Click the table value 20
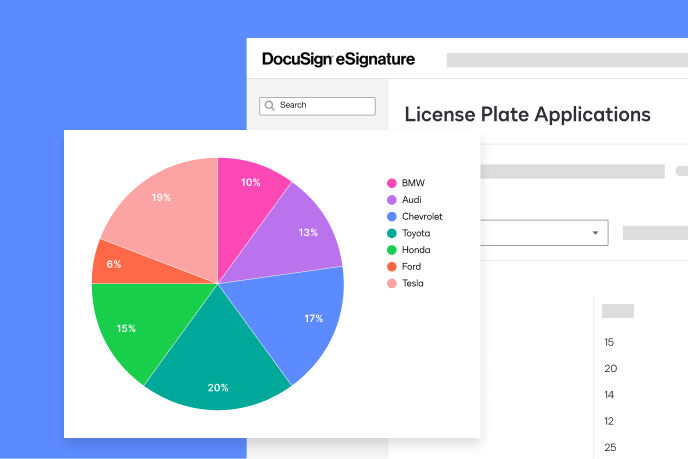Image resolution: width=688 pixels, height=459 pixels. (x=610, y=369)
